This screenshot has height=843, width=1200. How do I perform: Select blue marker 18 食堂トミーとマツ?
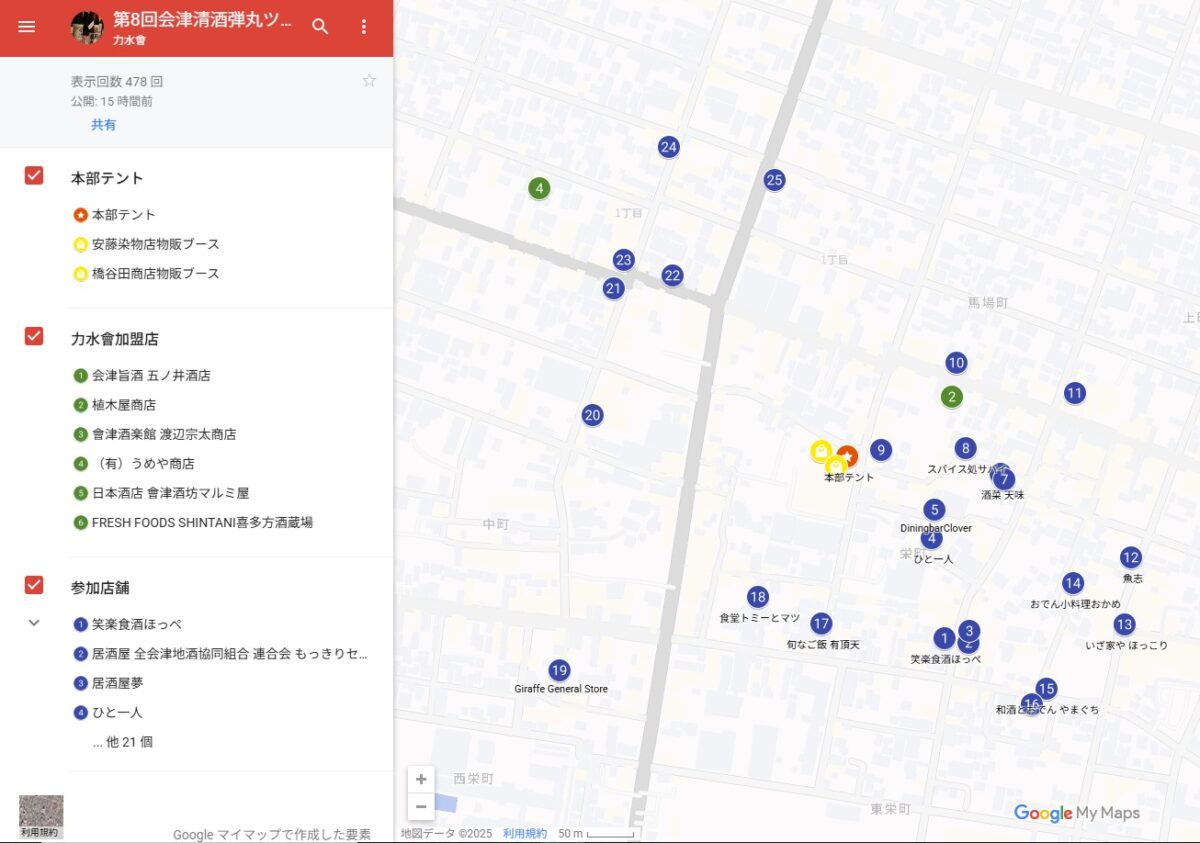[x=758, y=597]
